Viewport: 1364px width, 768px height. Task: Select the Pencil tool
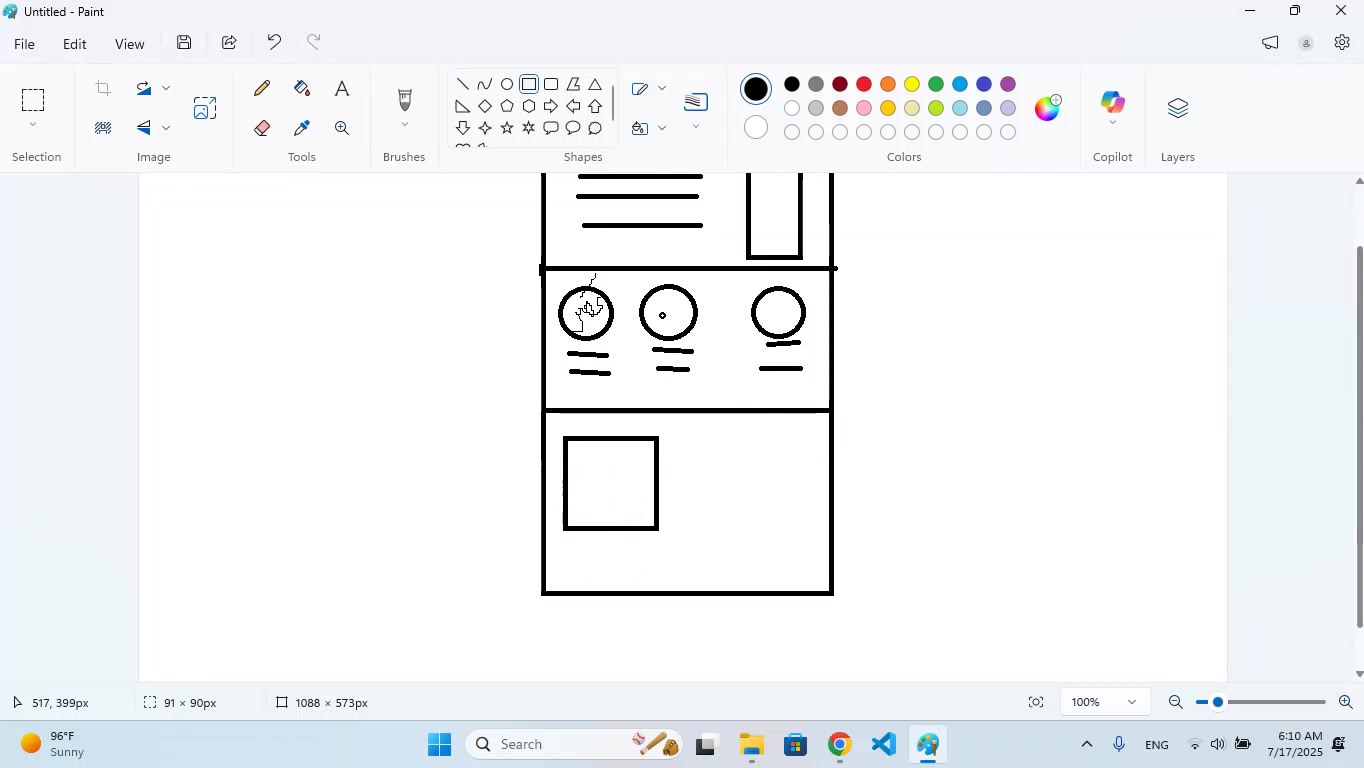point(262,89)
